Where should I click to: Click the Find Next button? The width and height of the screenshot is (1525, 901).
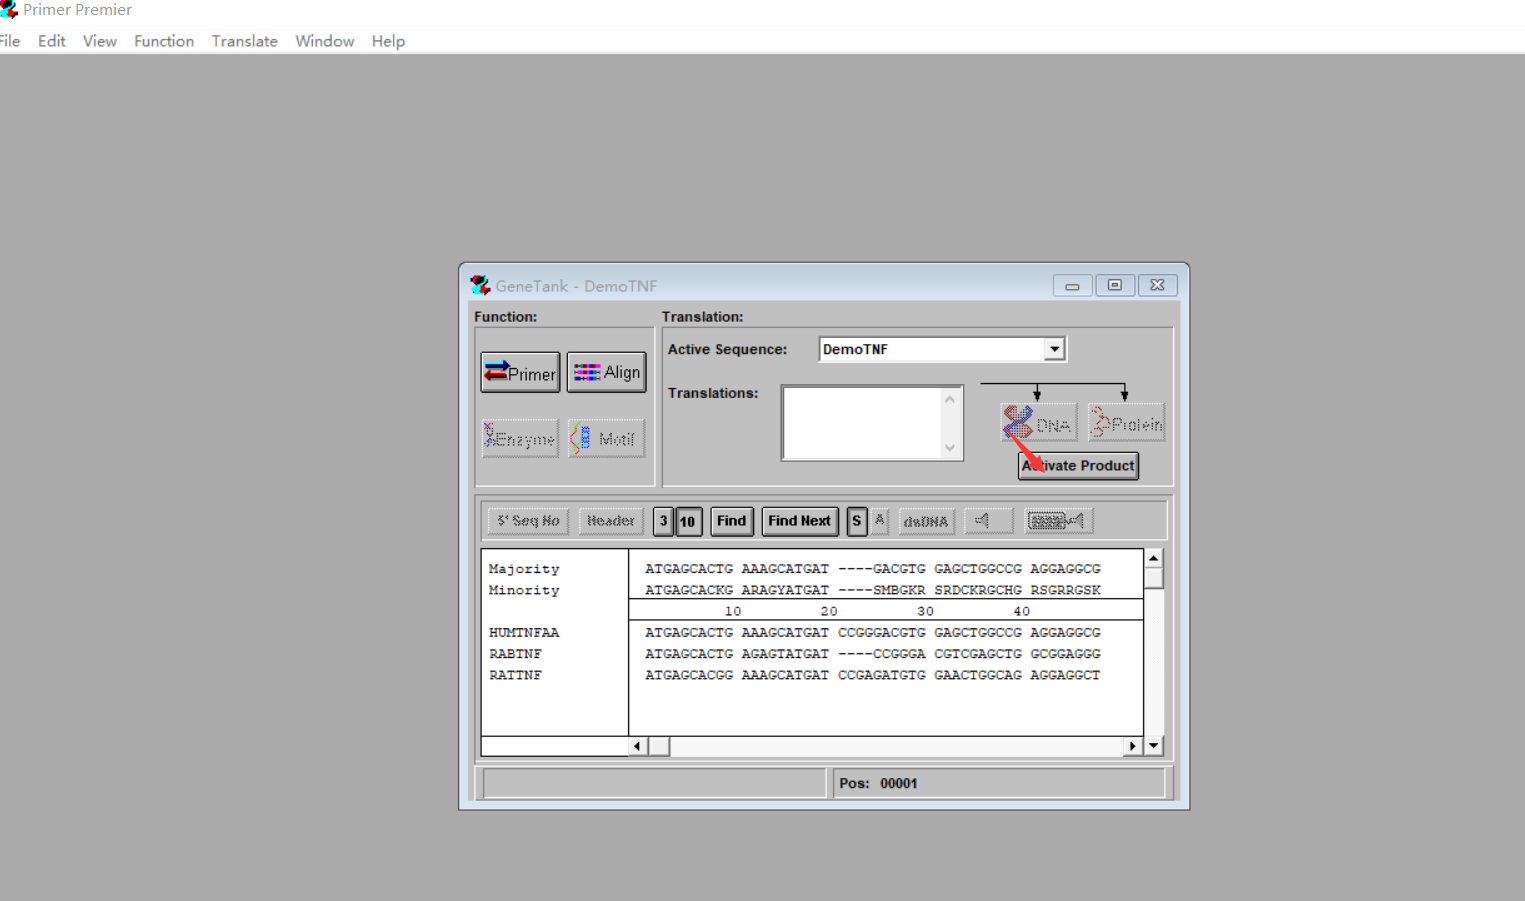coord(799,521)
